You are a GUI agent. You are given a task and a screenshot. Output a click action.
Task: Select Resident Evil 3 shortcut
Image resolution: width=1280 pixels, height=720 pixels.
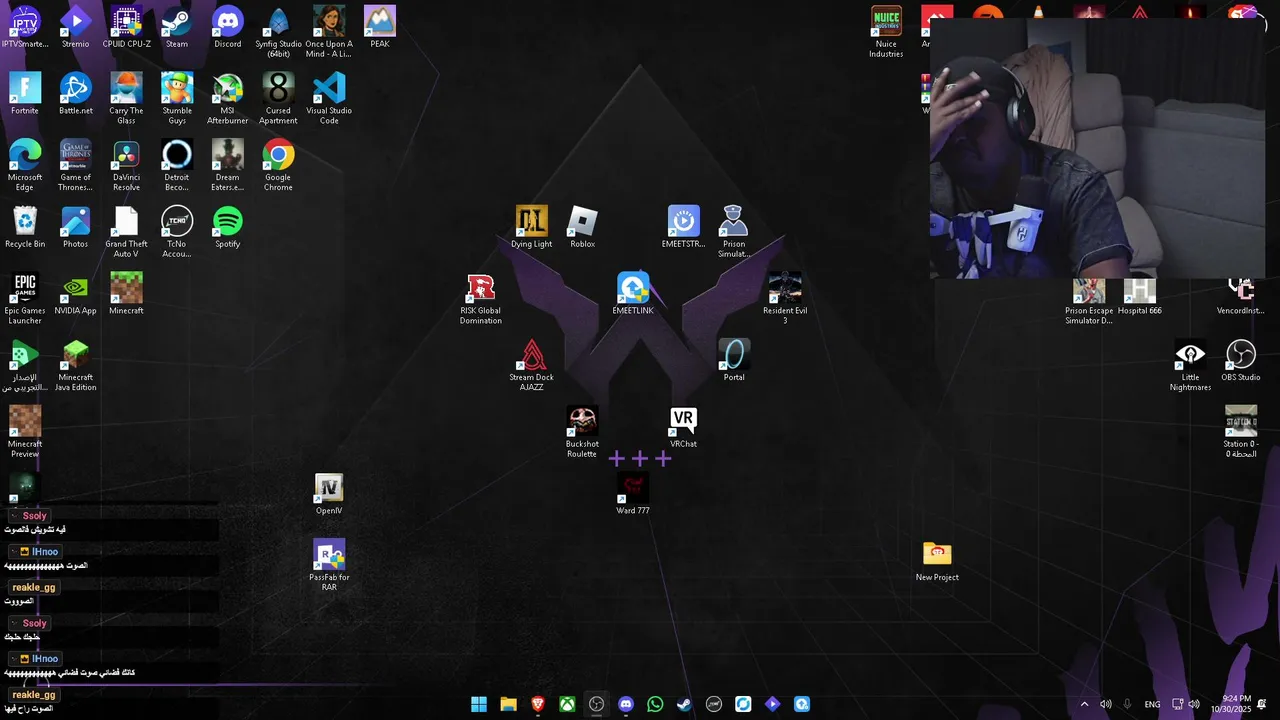click(785, 299)
